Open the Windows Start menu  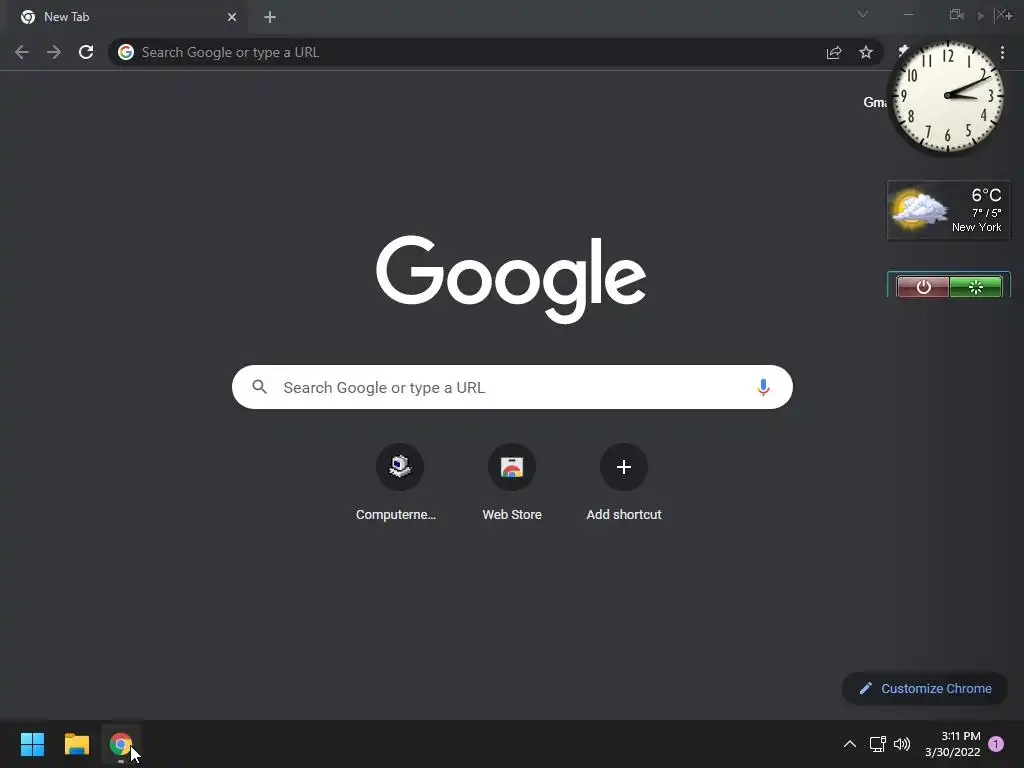(x=32, y=744)
